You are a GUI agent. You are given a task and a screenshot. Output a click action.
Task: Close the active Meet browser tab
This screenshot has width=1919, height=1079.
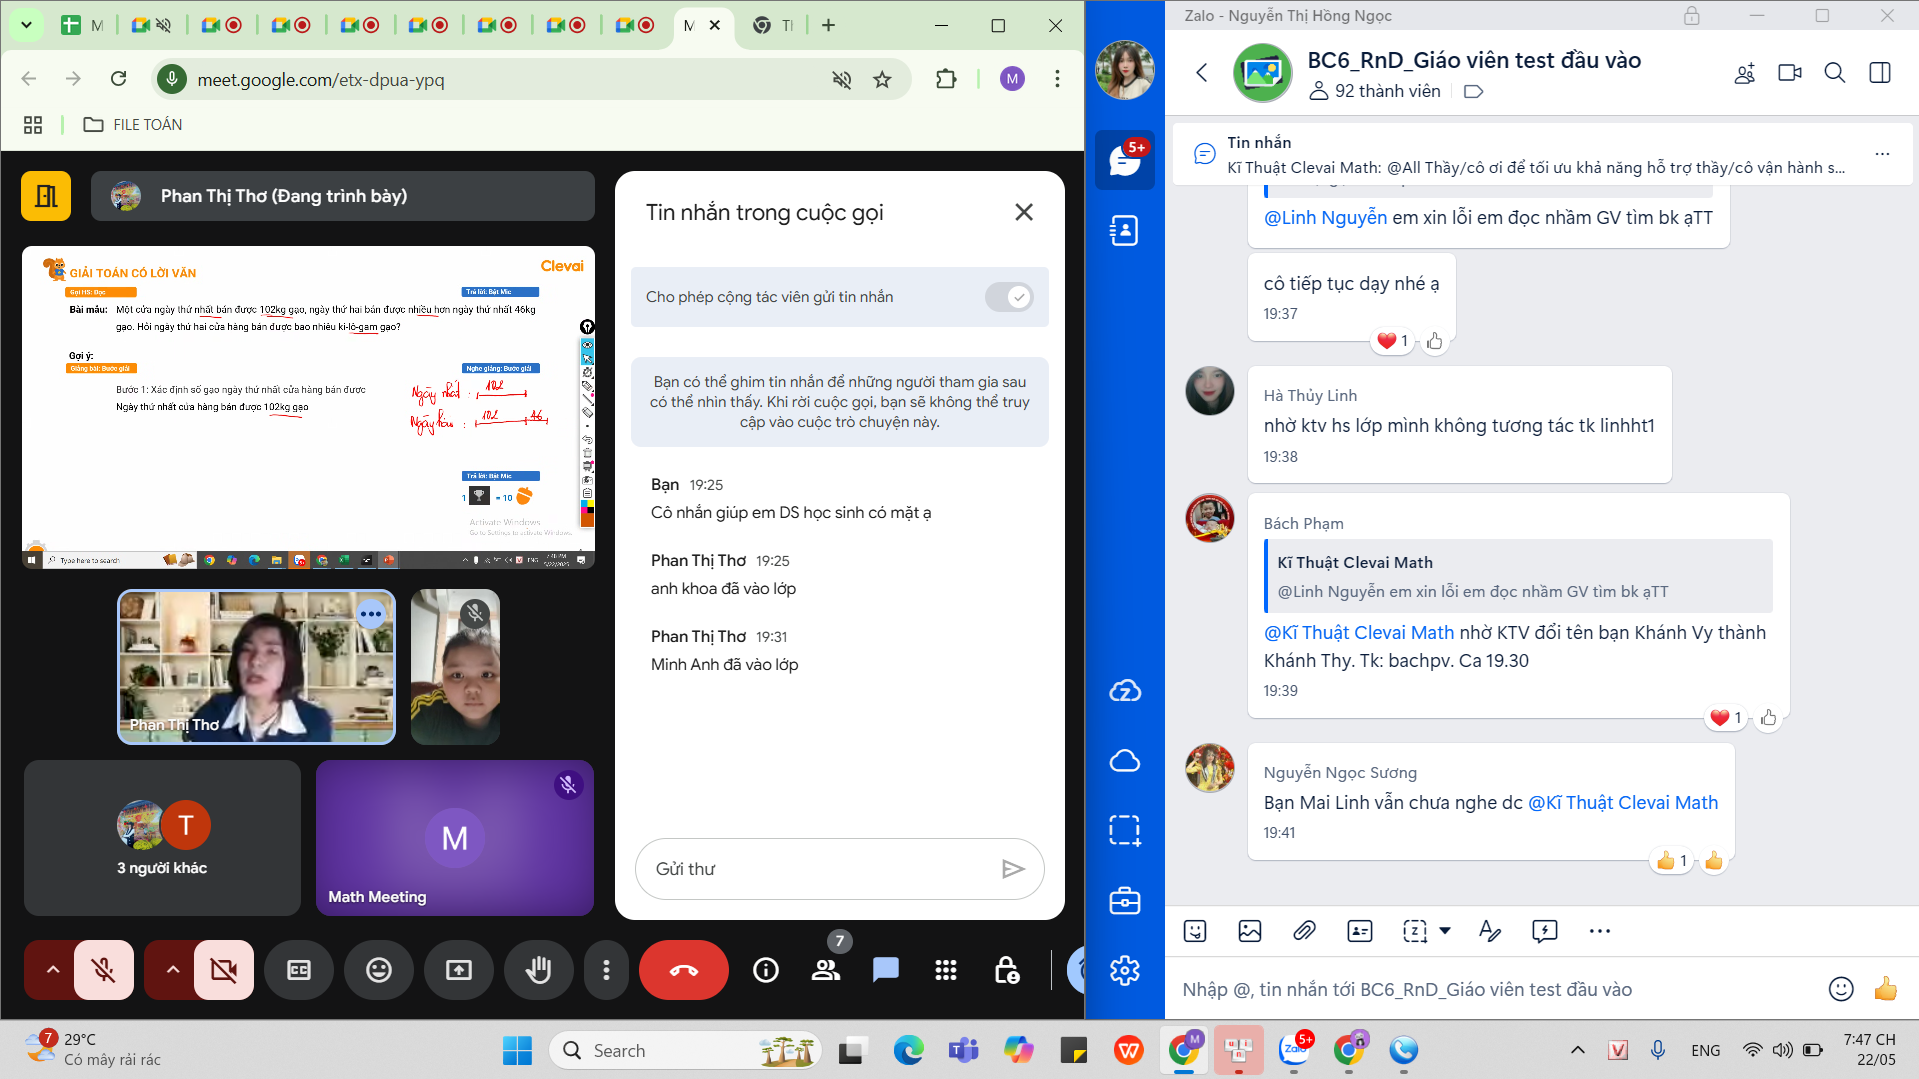[714, 25]
